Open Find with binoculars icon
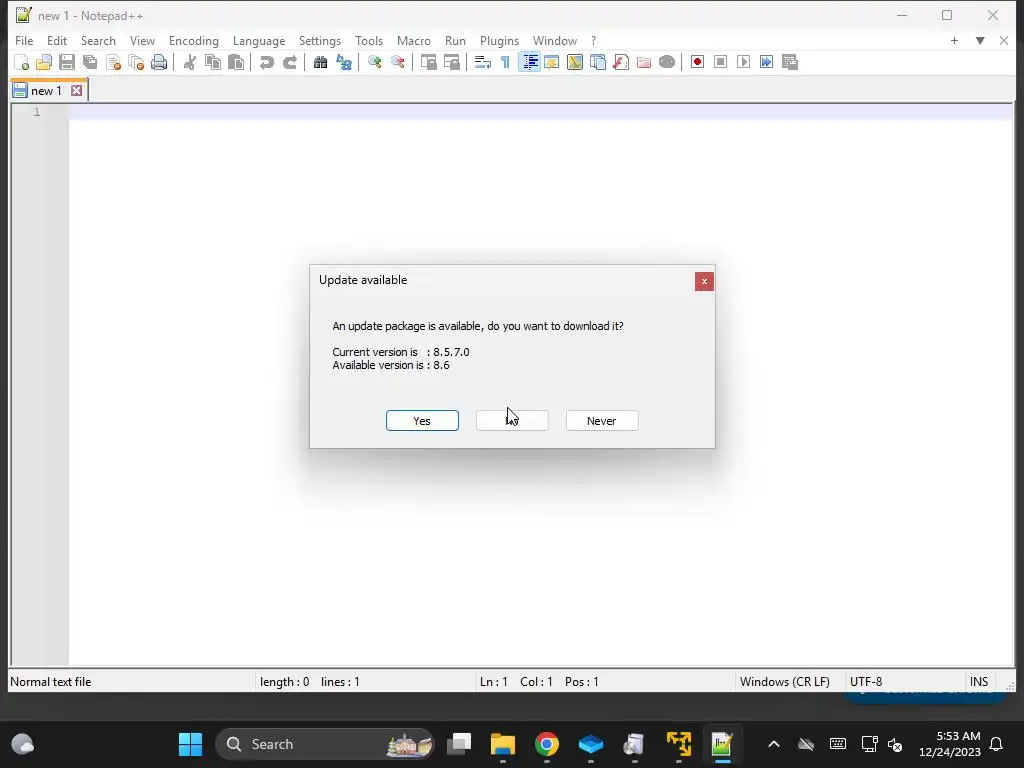 [x=320, y=62]
